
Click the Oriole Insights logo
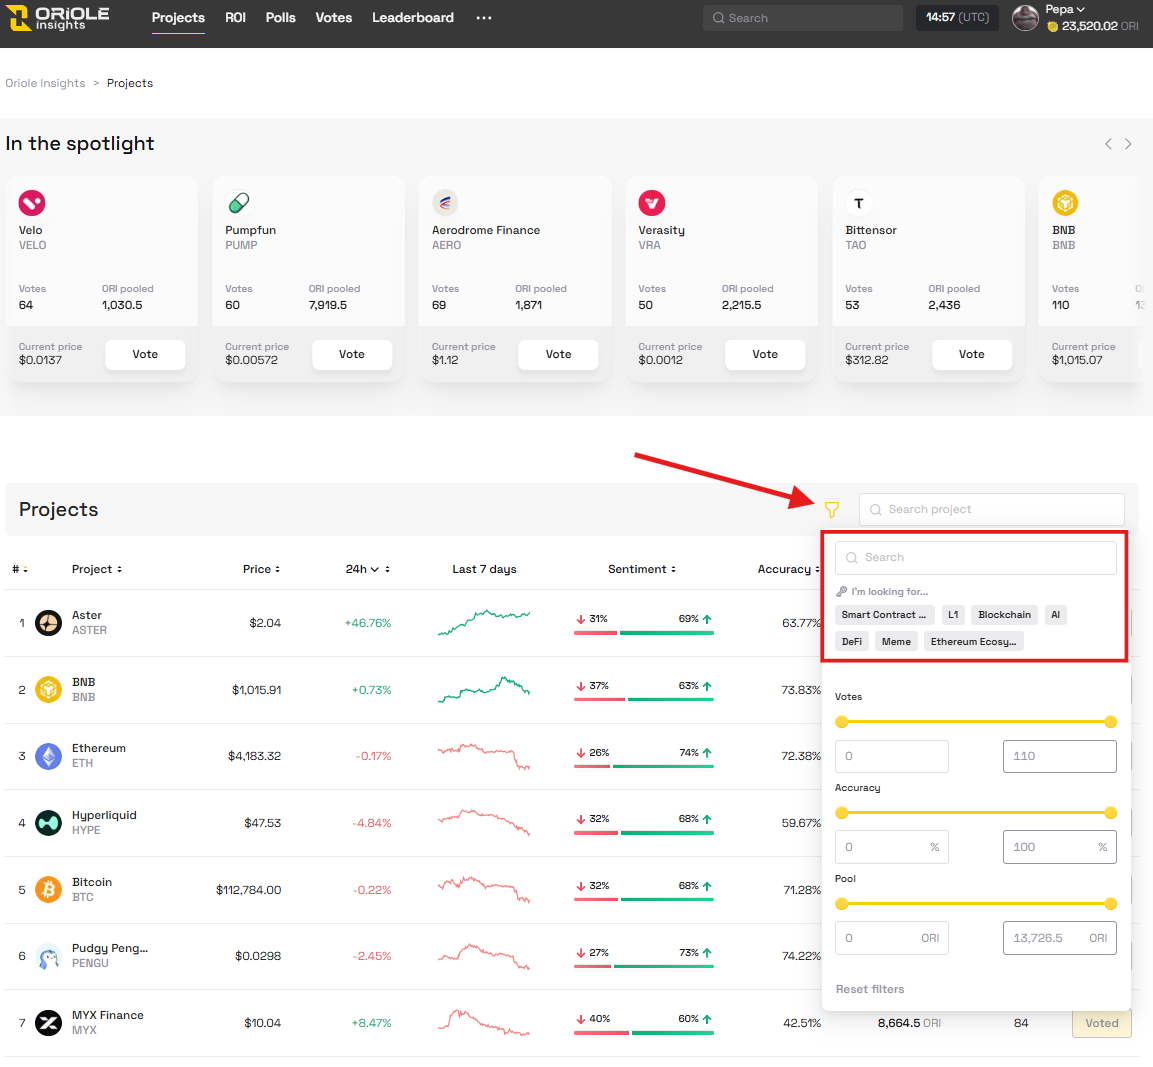point(59,18)
